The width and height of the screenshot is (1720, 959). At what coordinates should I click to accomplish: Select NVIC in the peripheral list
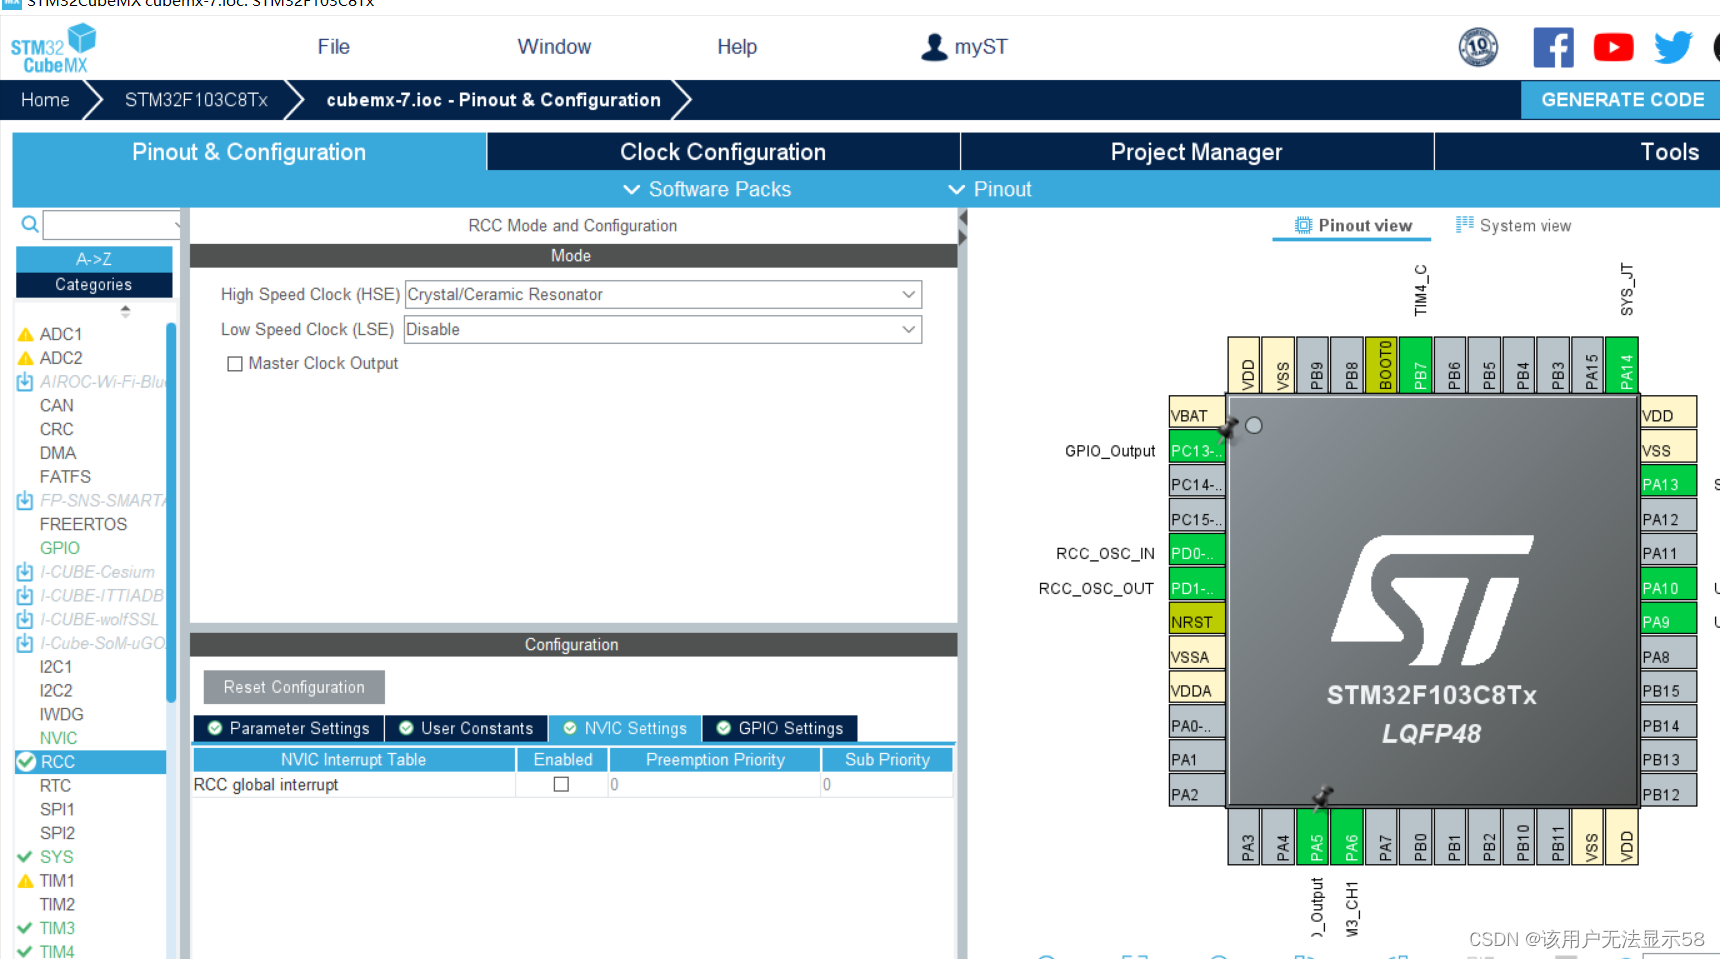[x=58, y=738]
